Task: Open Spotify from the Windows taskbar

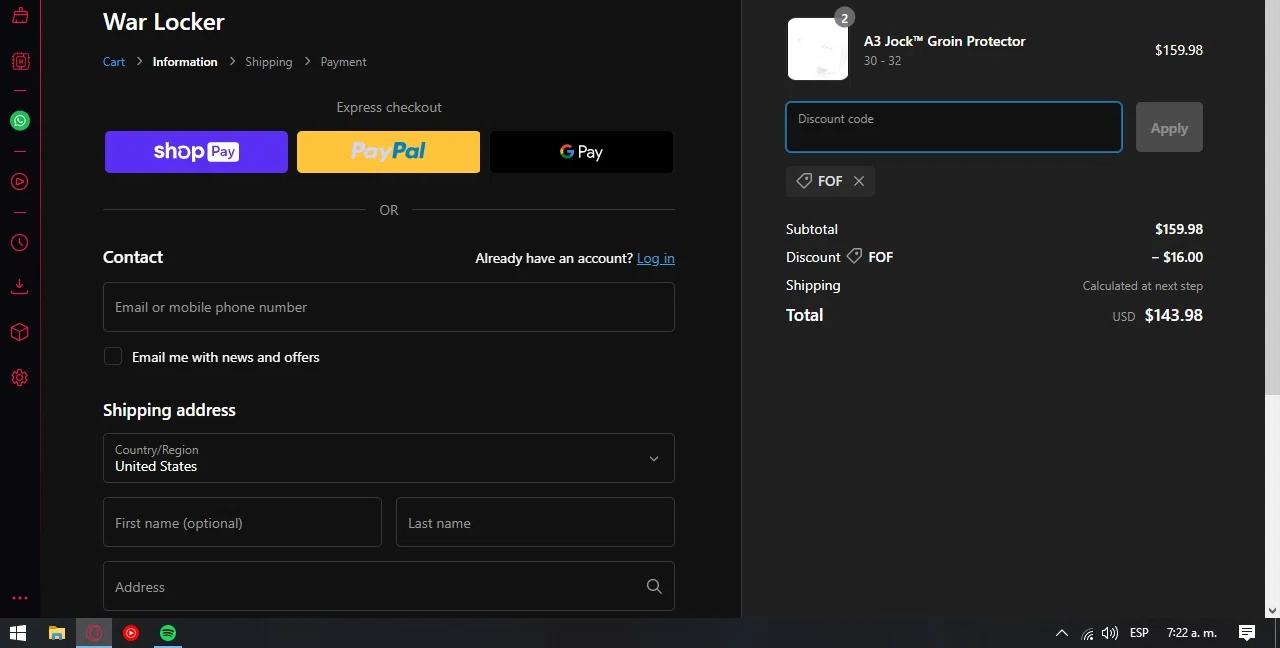Action: [x=168, y=633]
